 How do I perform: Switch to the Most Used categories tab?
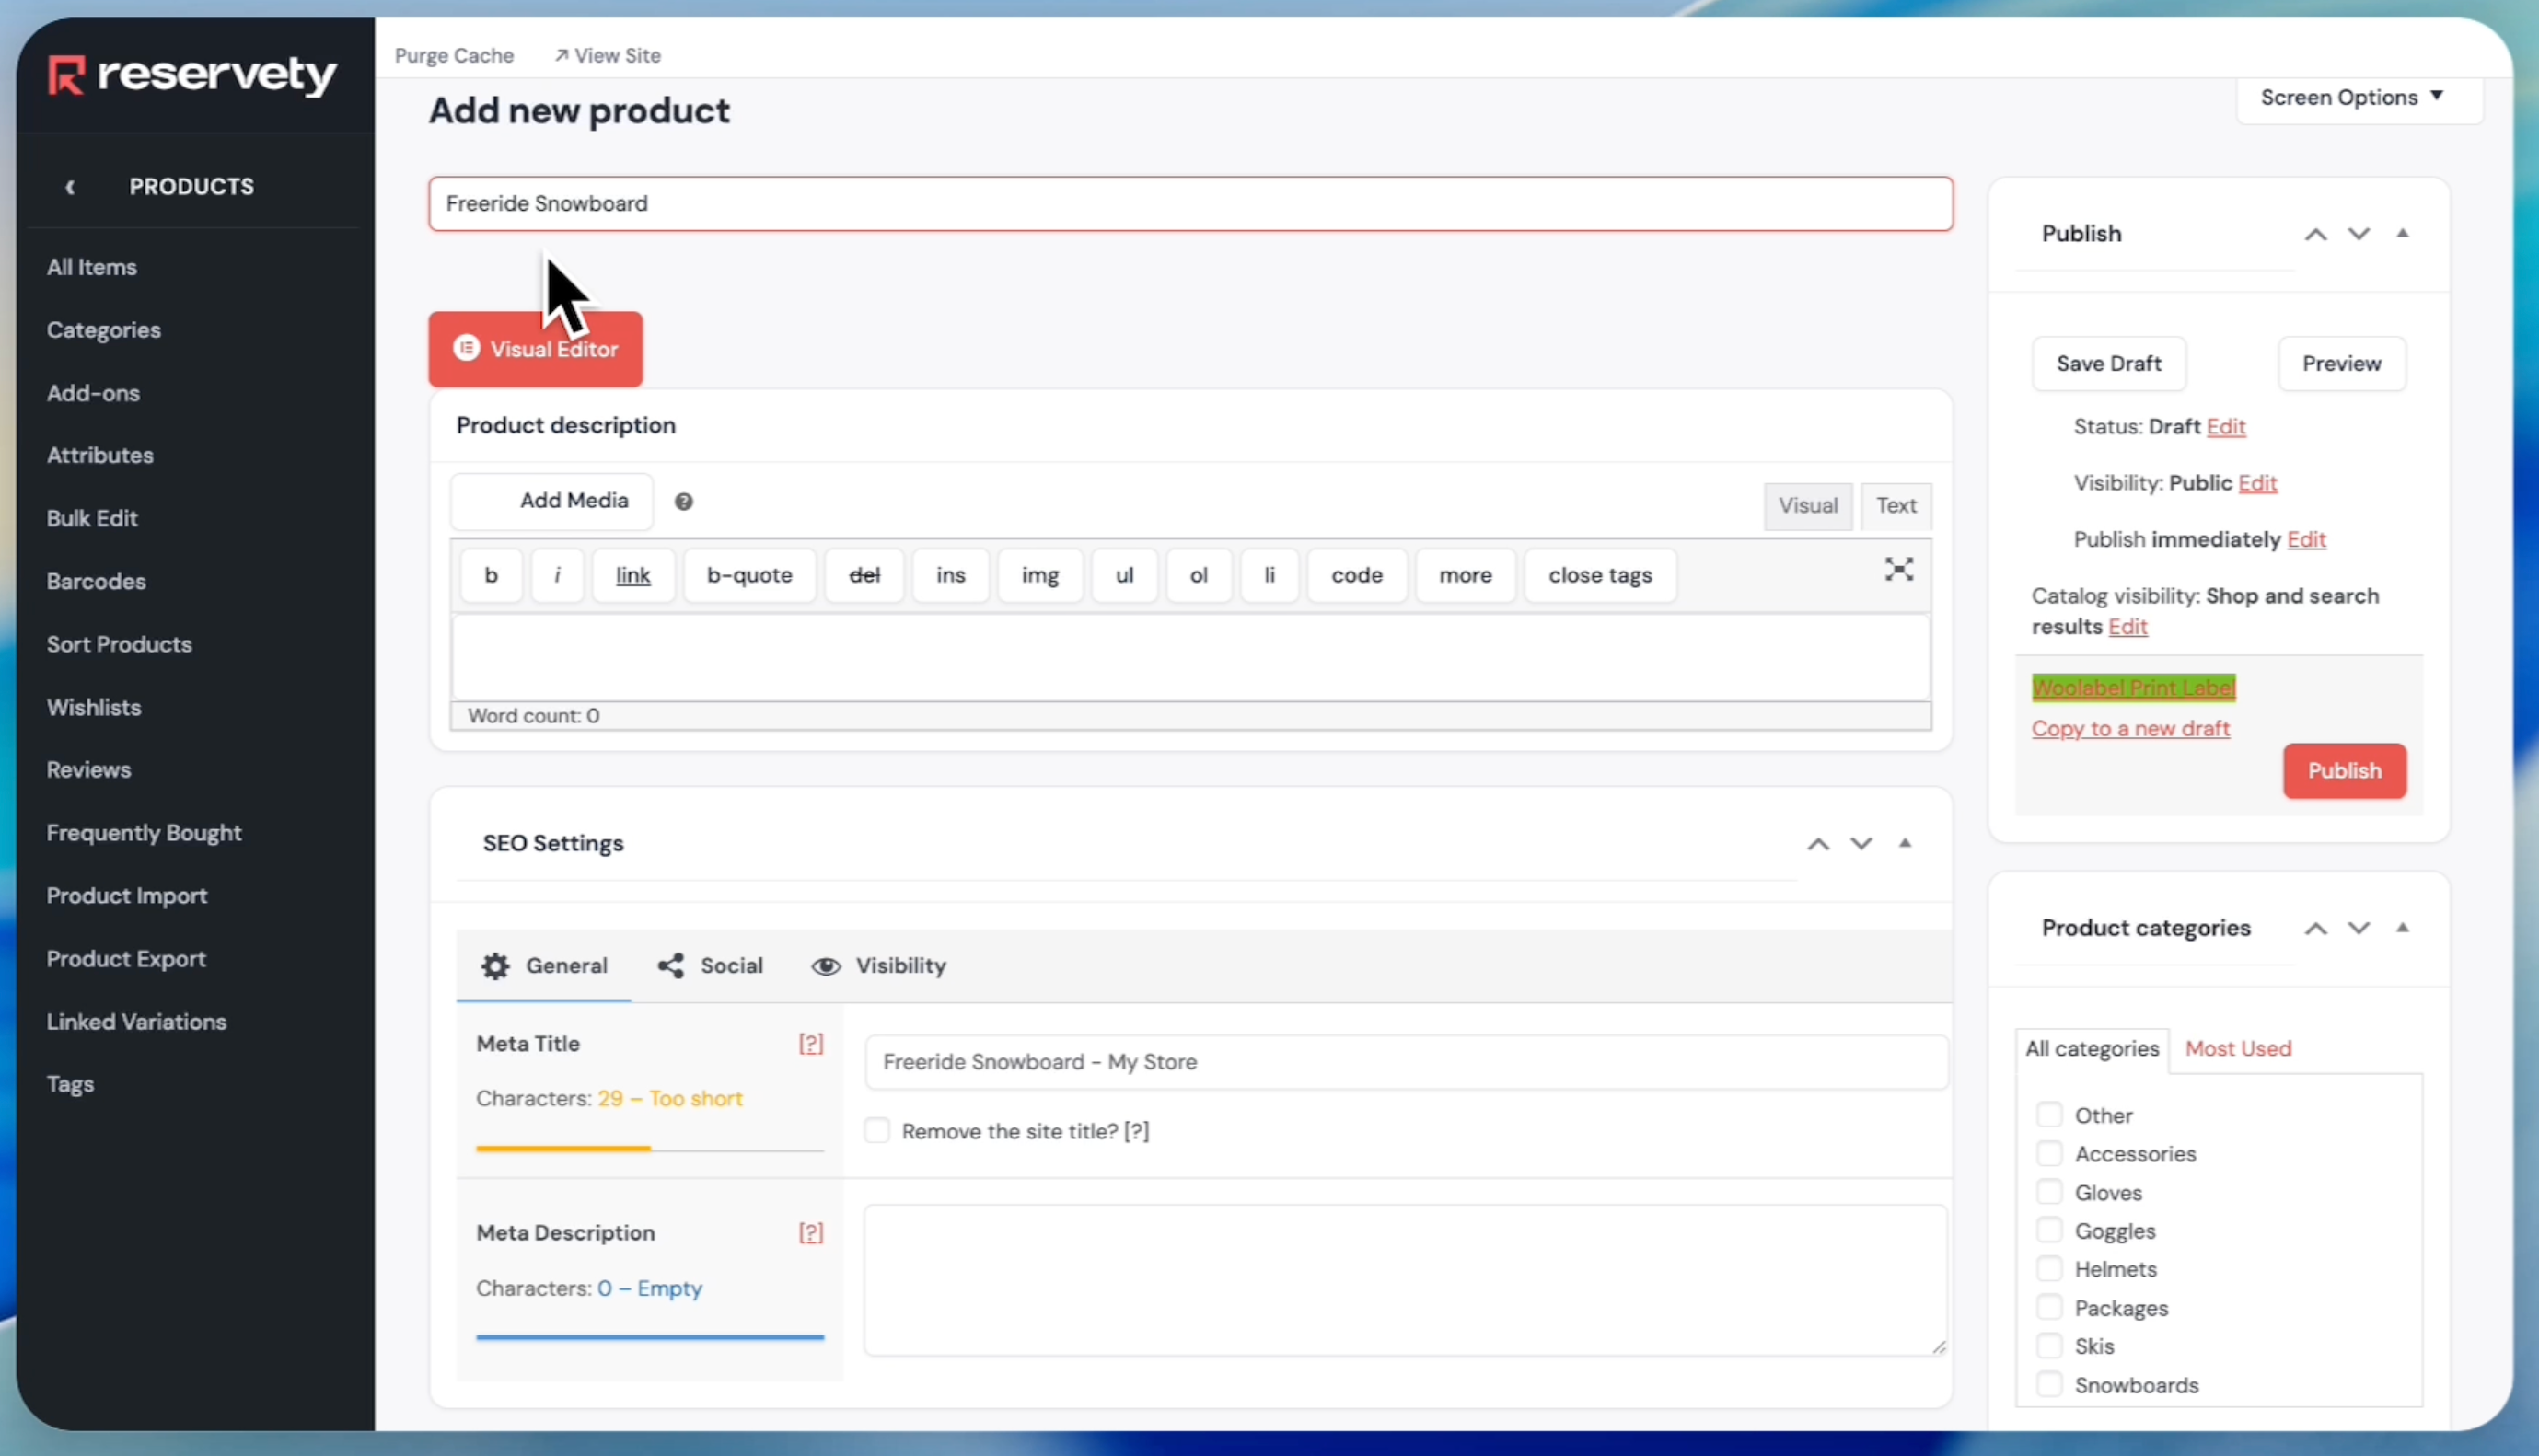(x=2237, y=1049)
